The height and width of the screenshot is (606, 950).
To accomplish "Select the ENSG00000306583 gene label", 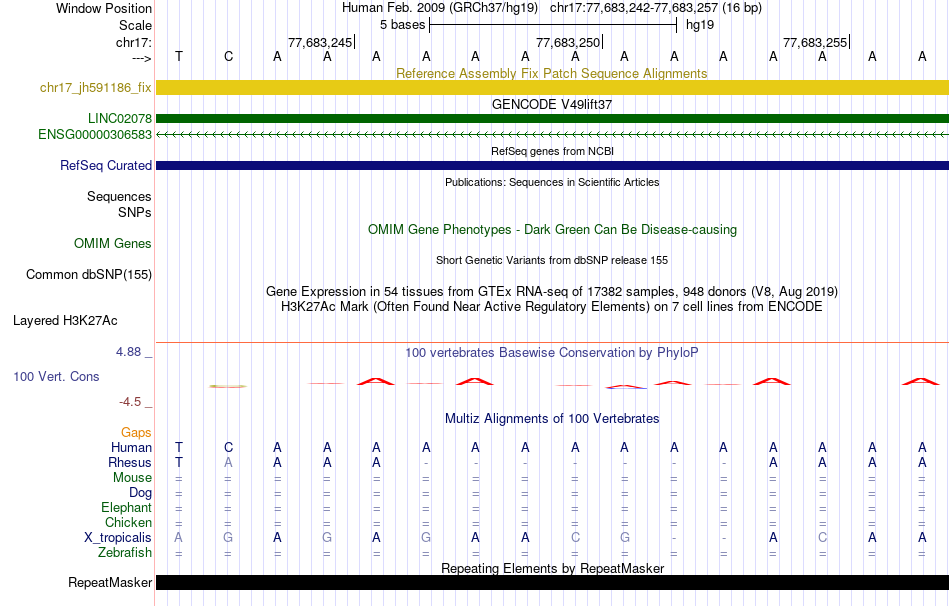I will 95,135.
